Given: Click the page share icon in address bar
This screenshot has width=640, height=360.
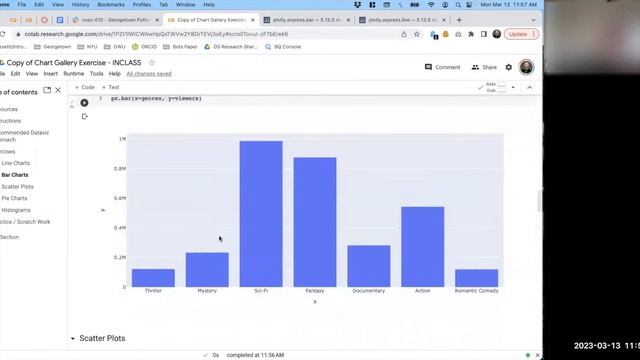Looking at the screenshot, I should click(404, 34).
